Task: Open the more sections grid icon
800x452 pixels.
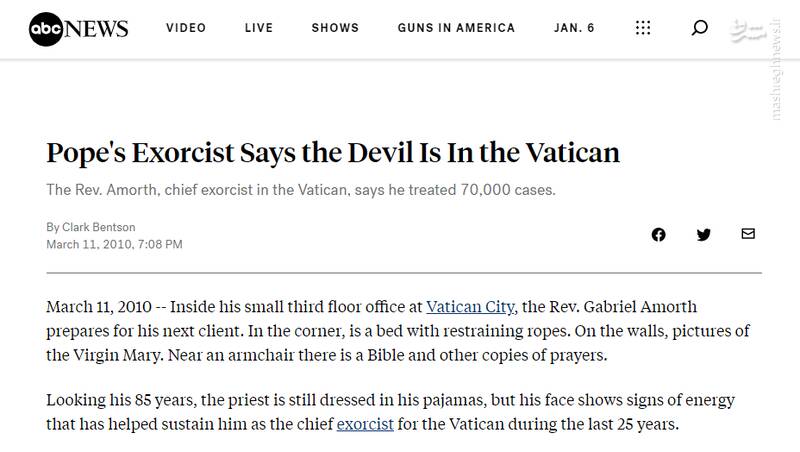Action: pyautogui.click(x=643, y=28)
